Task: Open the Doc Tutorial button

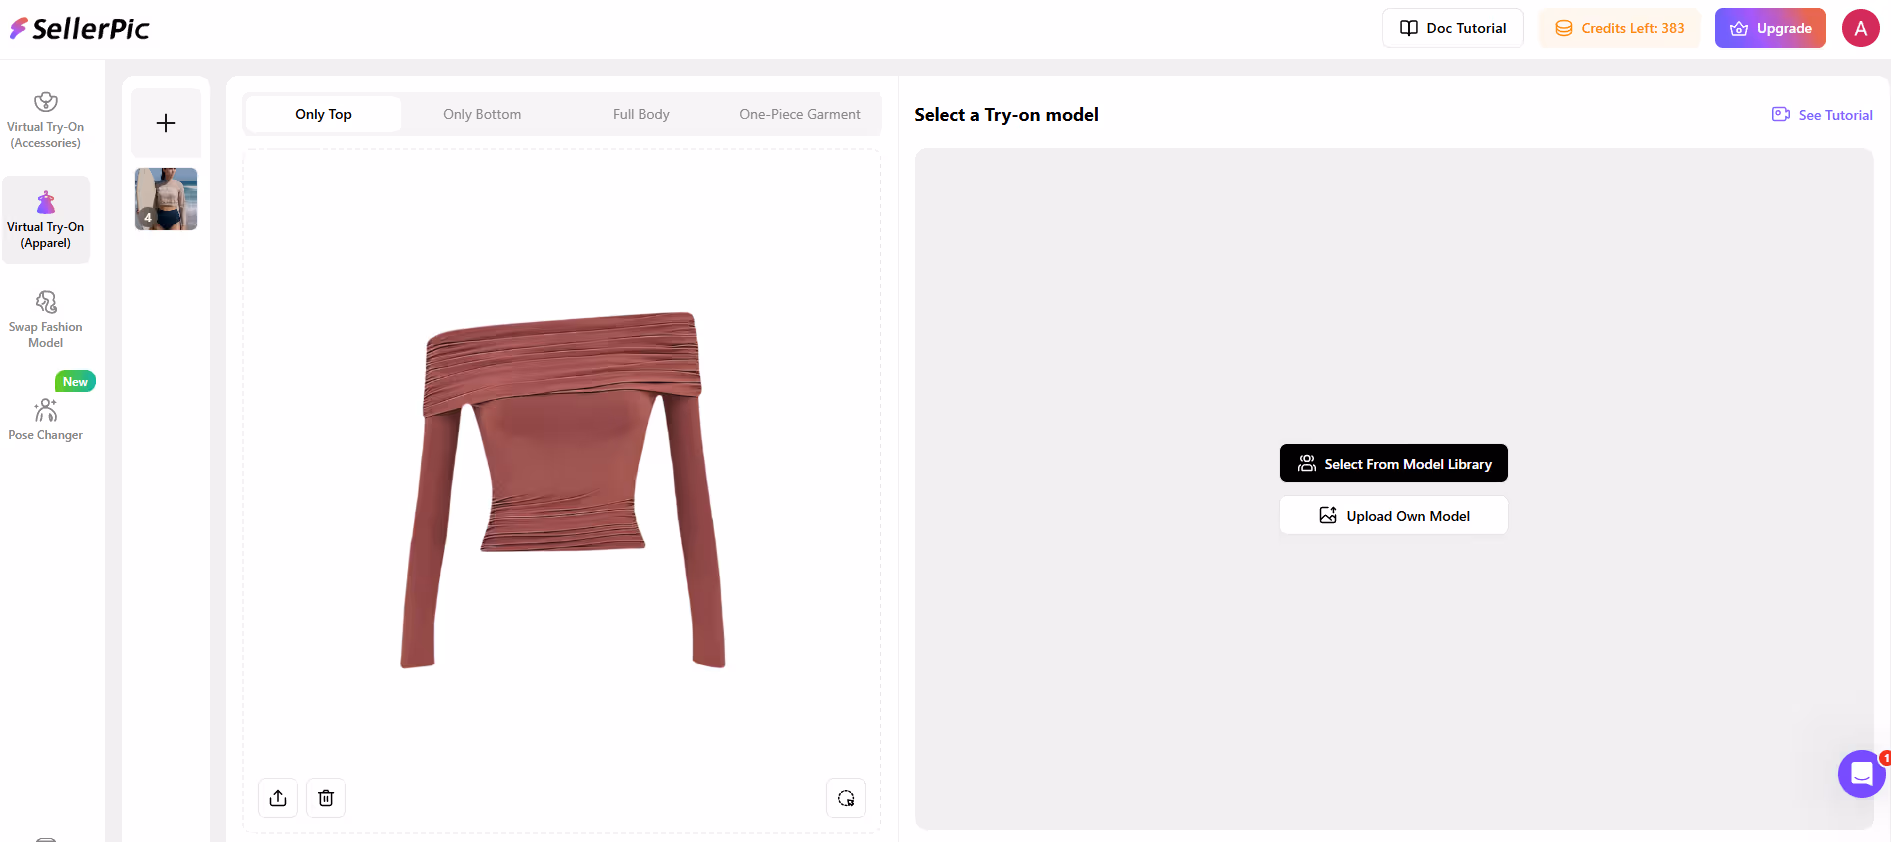Action: tap(1452, 28)
